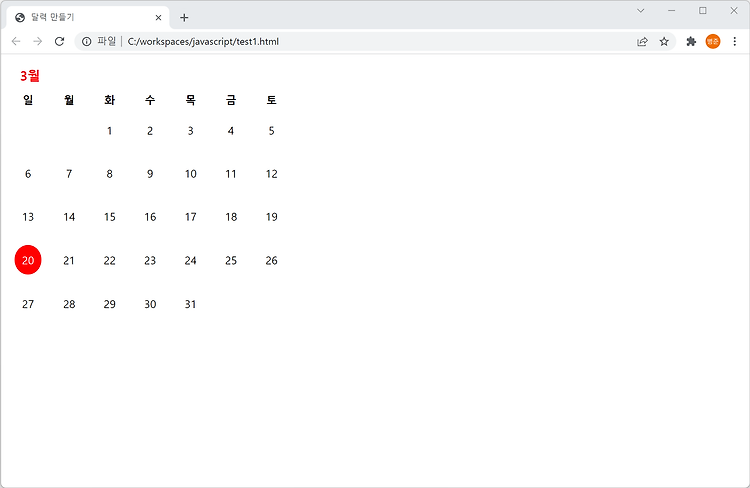Bookmark this page with the star

pos(664,42)
